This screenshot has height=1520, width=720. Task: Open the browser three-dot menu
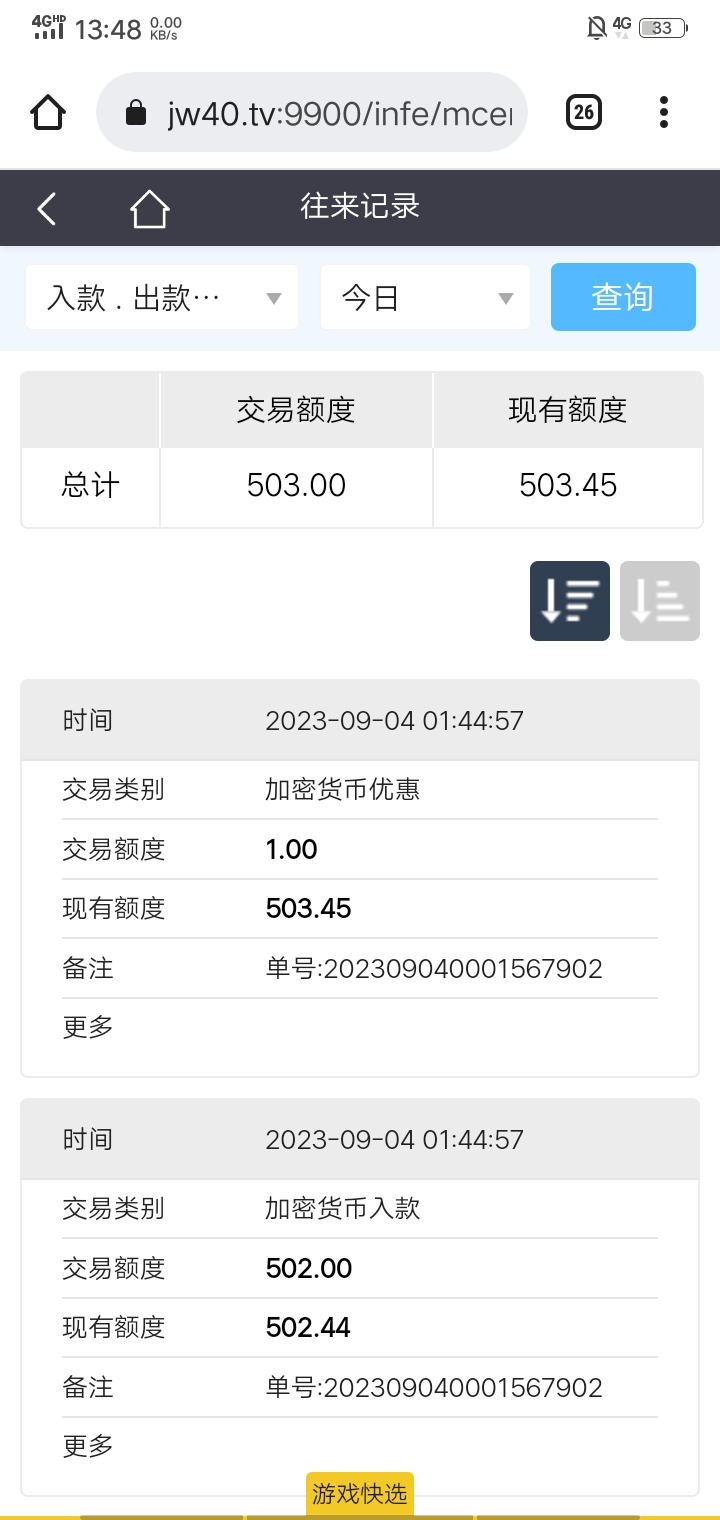(x=663, y=112)
